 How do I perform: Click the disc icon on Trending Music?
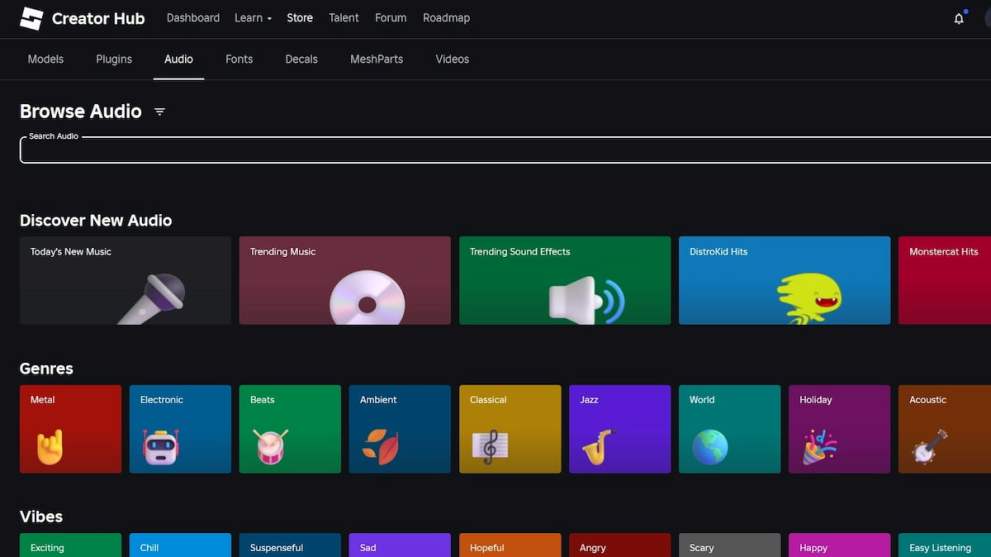367,299
